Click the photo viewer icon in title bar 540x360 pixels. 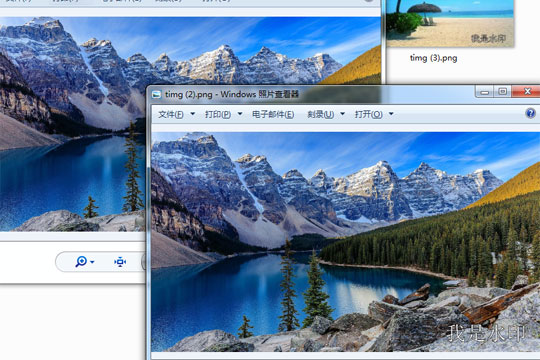(x=157, y=94)
